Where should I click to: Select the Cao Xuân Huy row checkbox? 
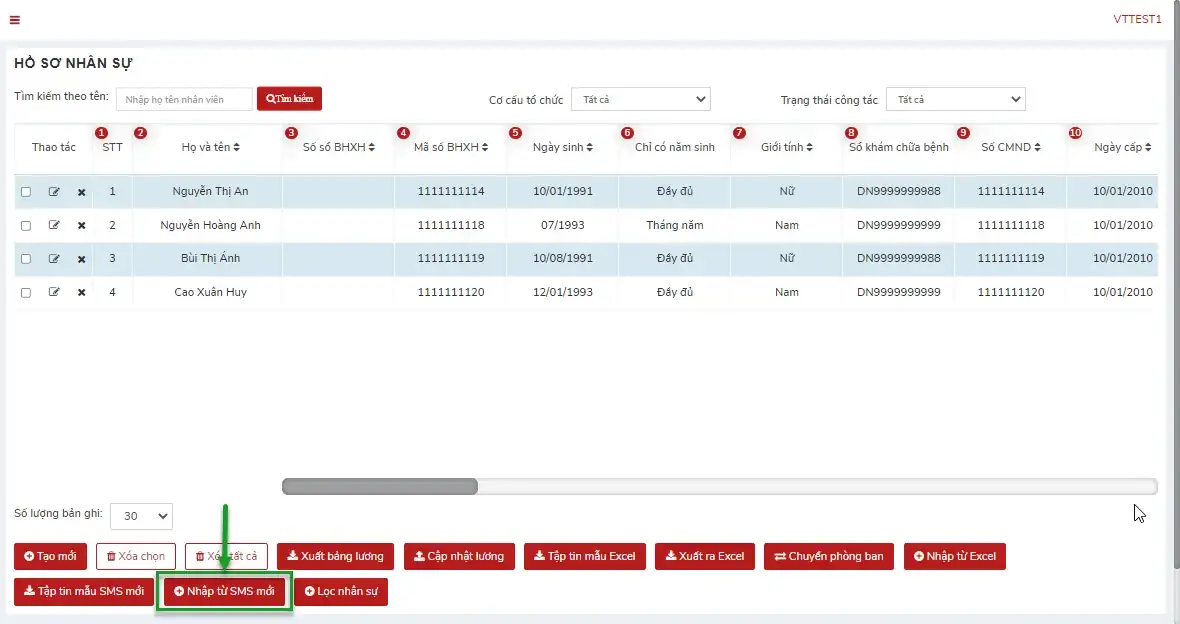pos(26,293)
